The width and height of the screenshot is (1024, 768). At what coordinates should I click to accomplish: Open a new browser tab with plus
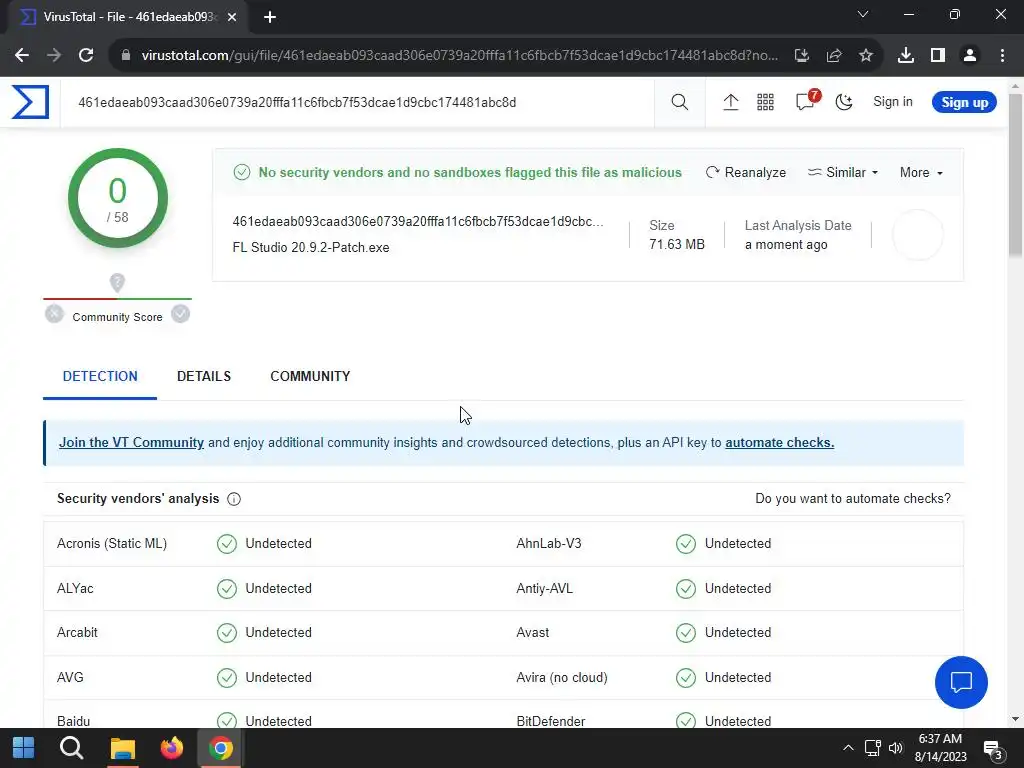click(270, 17)
